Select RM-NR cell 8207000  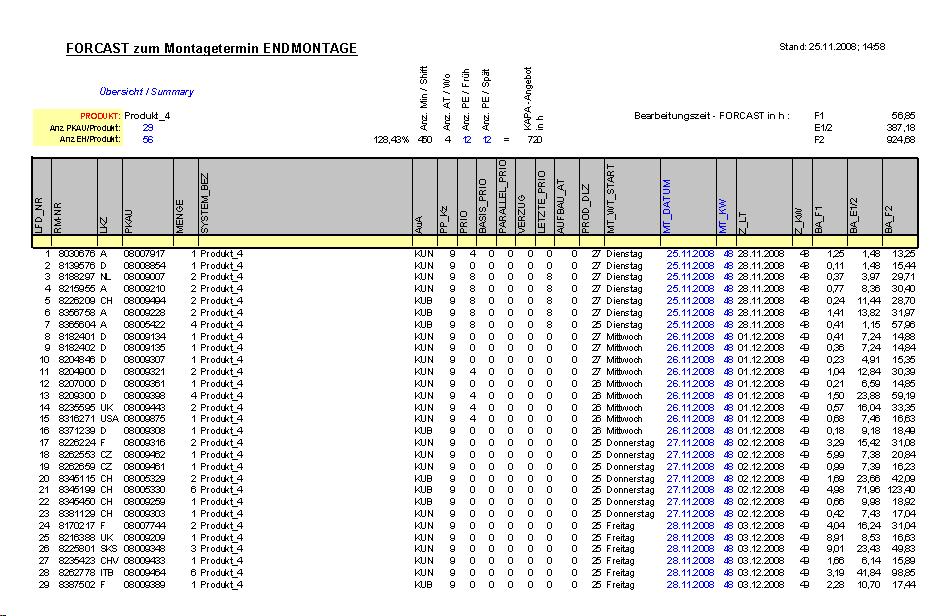pos(77,384)
